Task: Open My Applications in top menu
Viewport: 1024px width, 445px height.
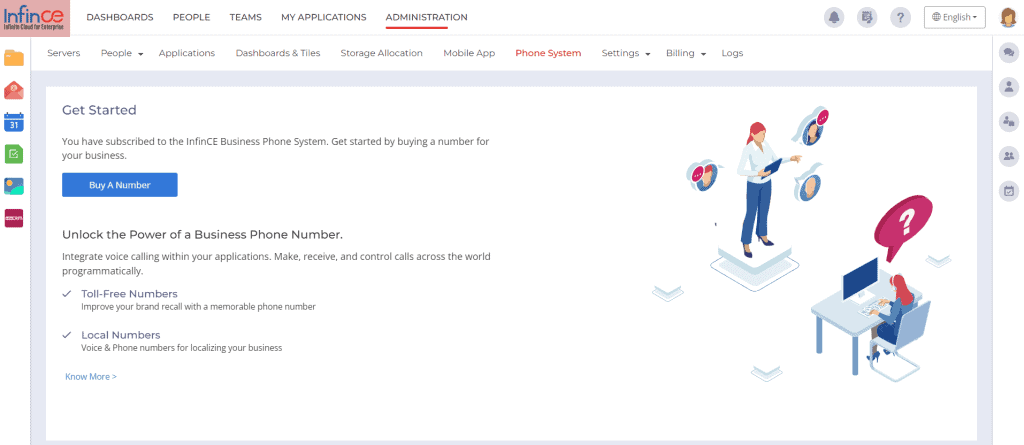Action: (x=324, y=18)
